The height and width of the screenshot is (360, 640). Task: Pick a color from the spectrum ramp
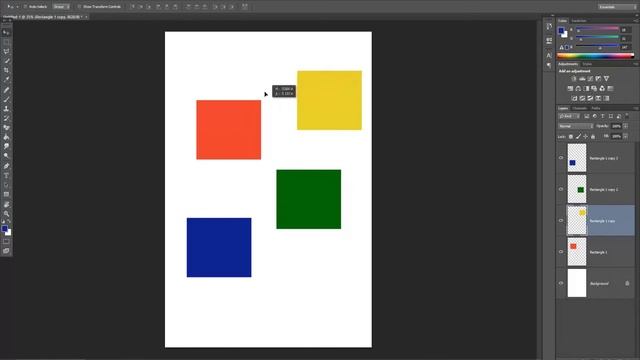(596, 56)
